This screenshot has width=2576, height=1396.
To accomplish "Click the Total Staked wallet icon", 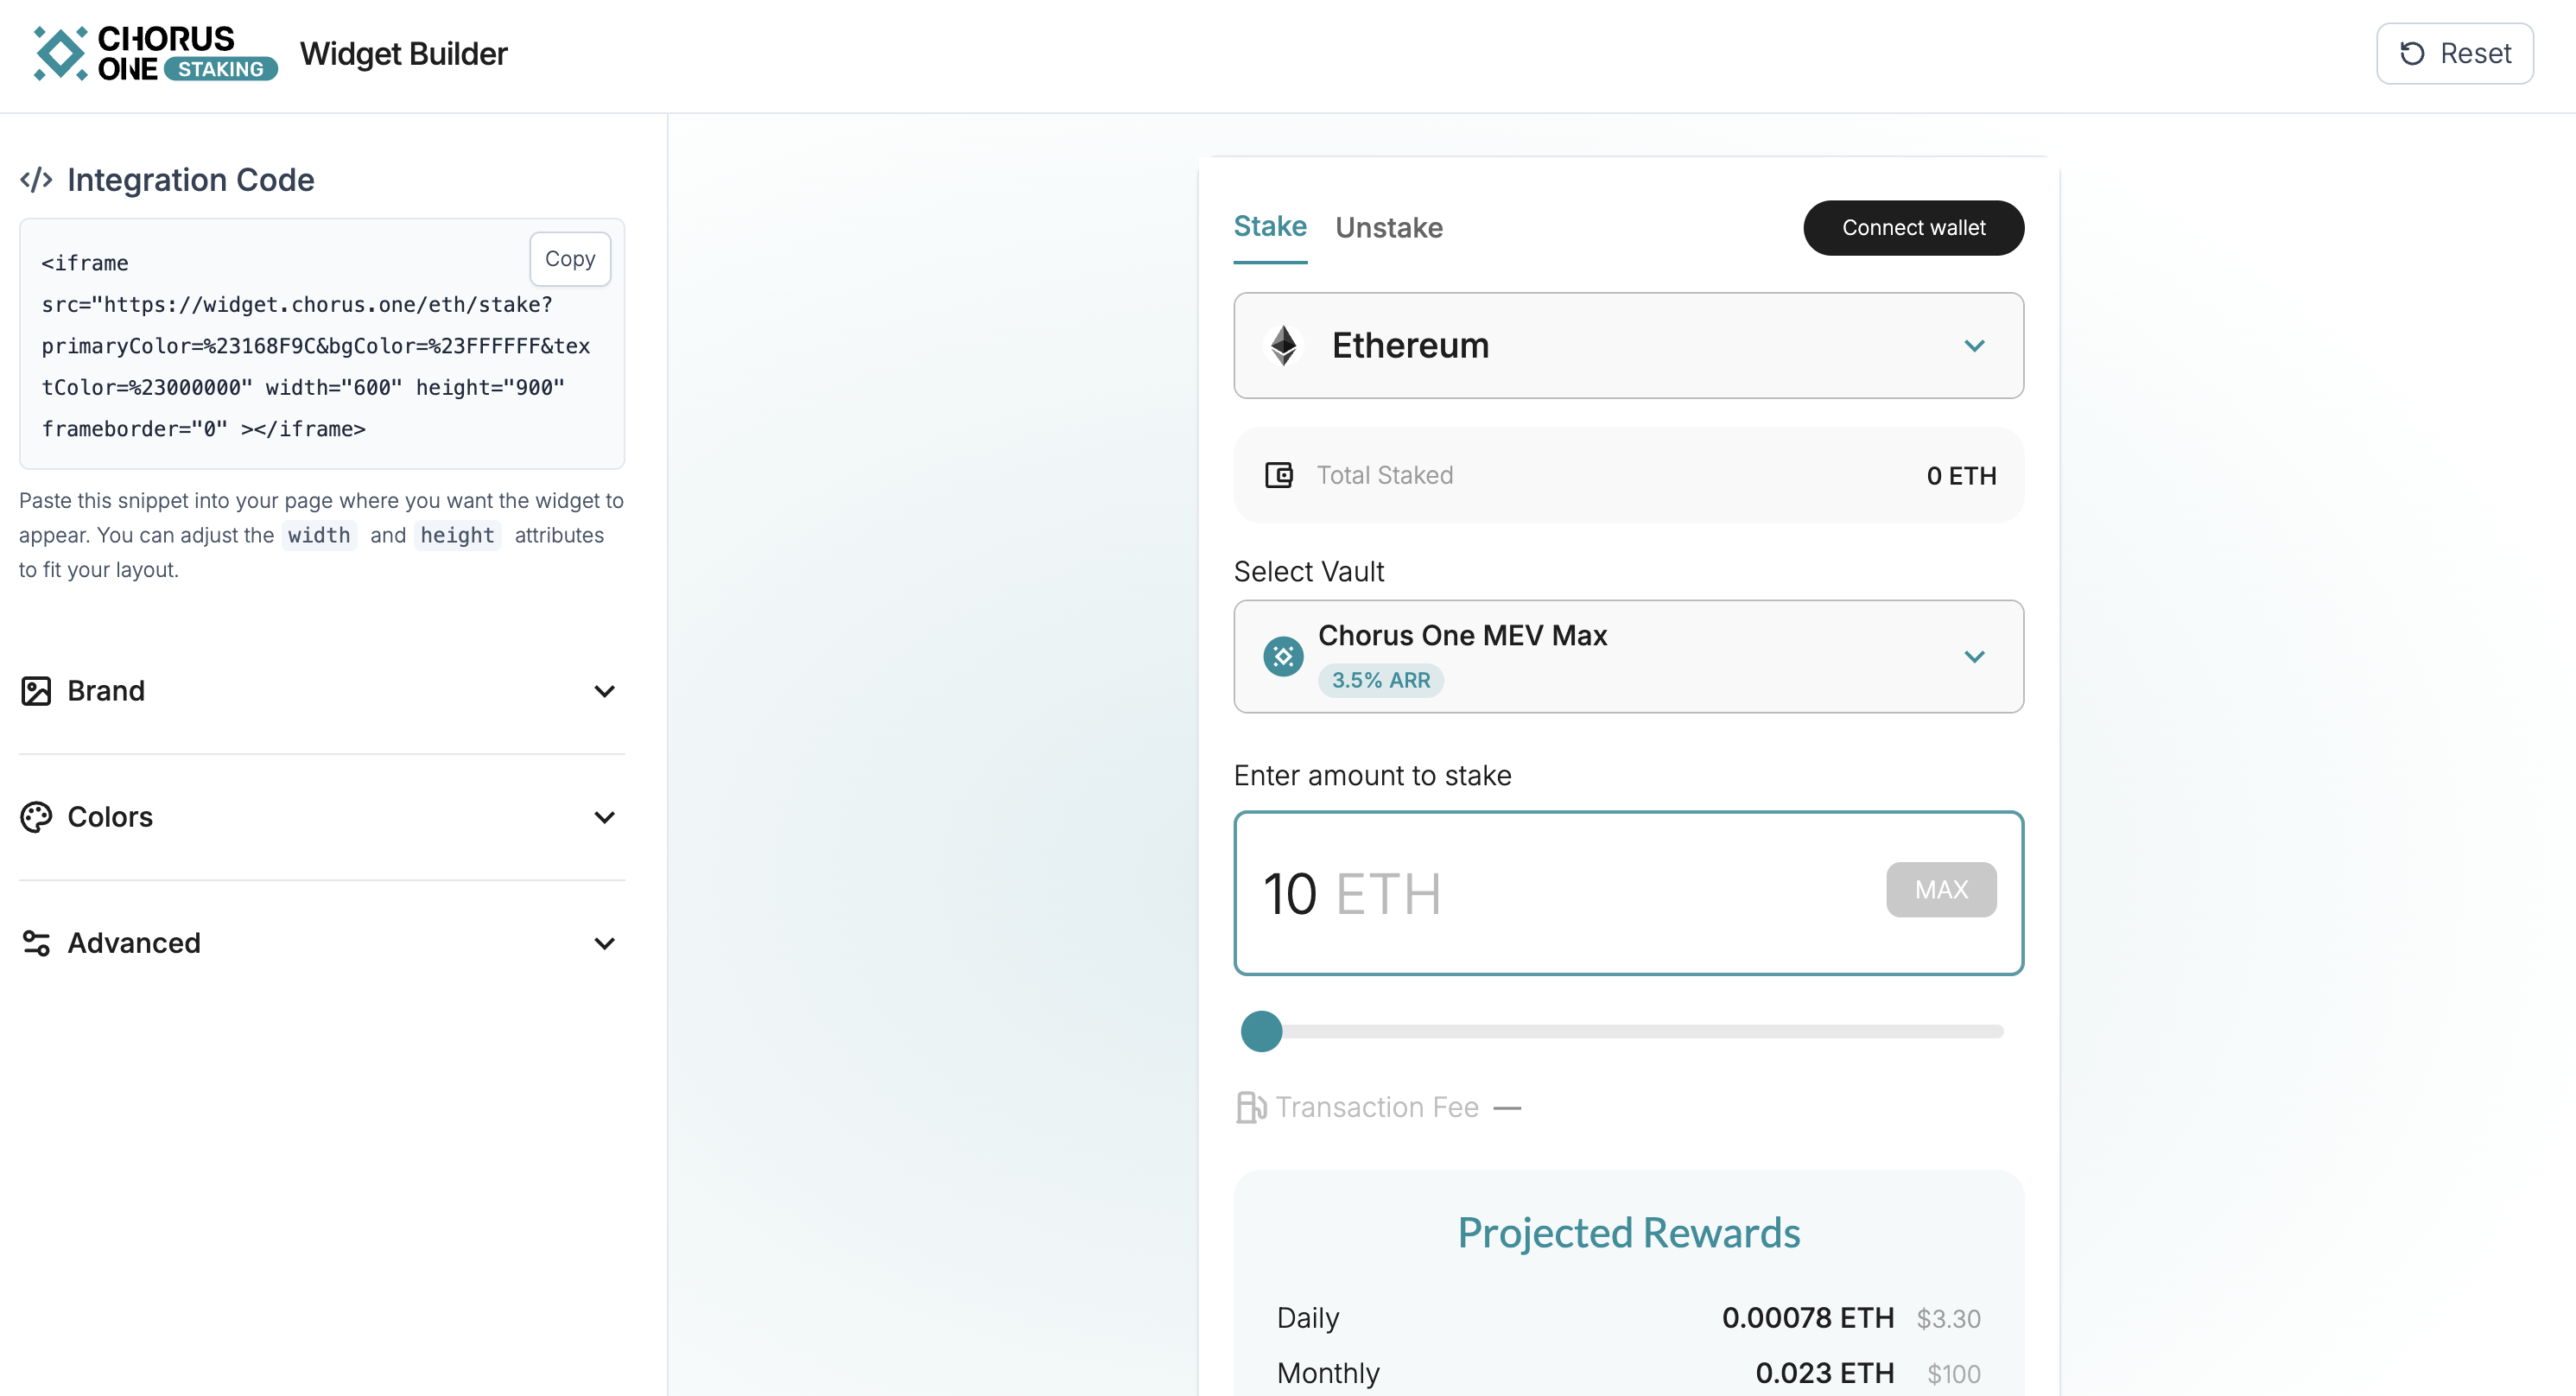I will (1279, 475).
